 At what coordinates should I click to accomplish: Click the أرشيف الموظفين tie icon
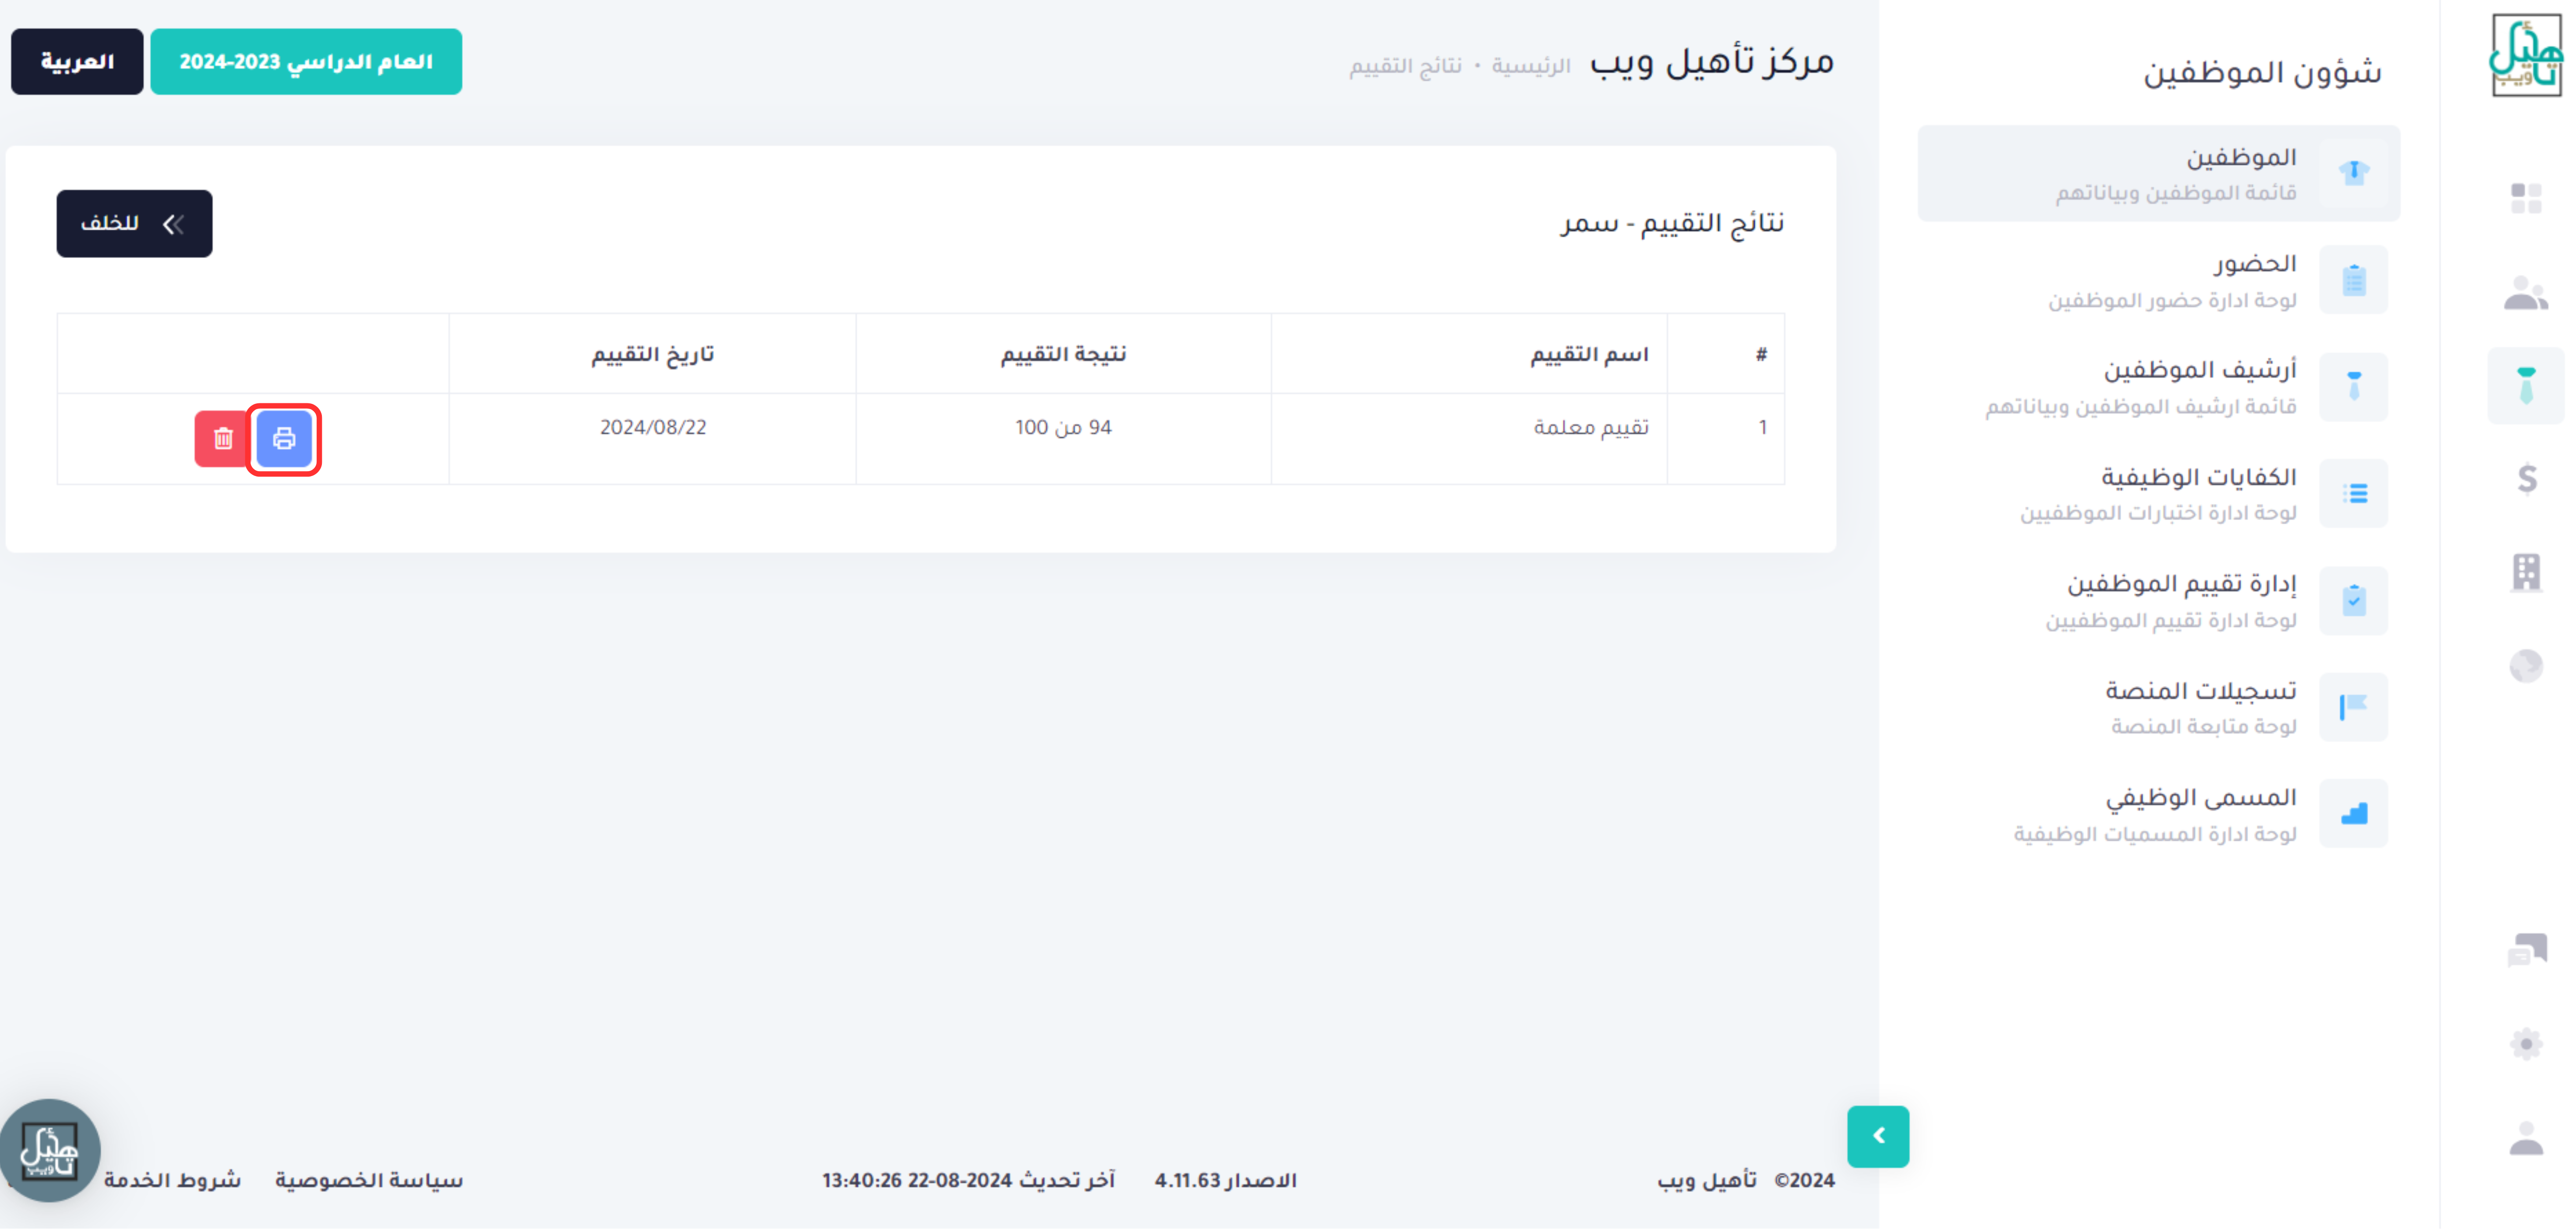2354,387
